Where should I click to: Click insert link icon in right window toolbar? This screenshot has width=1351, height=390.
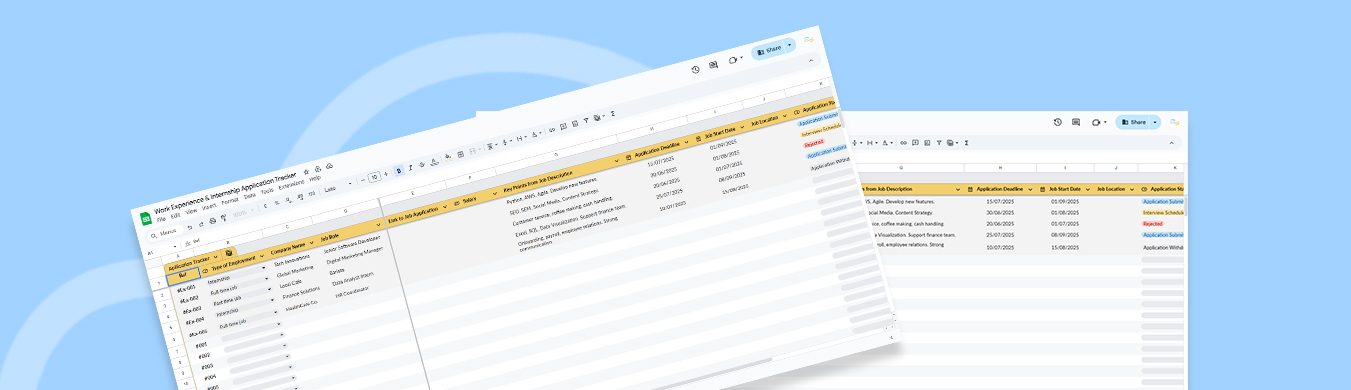(903, 143)
